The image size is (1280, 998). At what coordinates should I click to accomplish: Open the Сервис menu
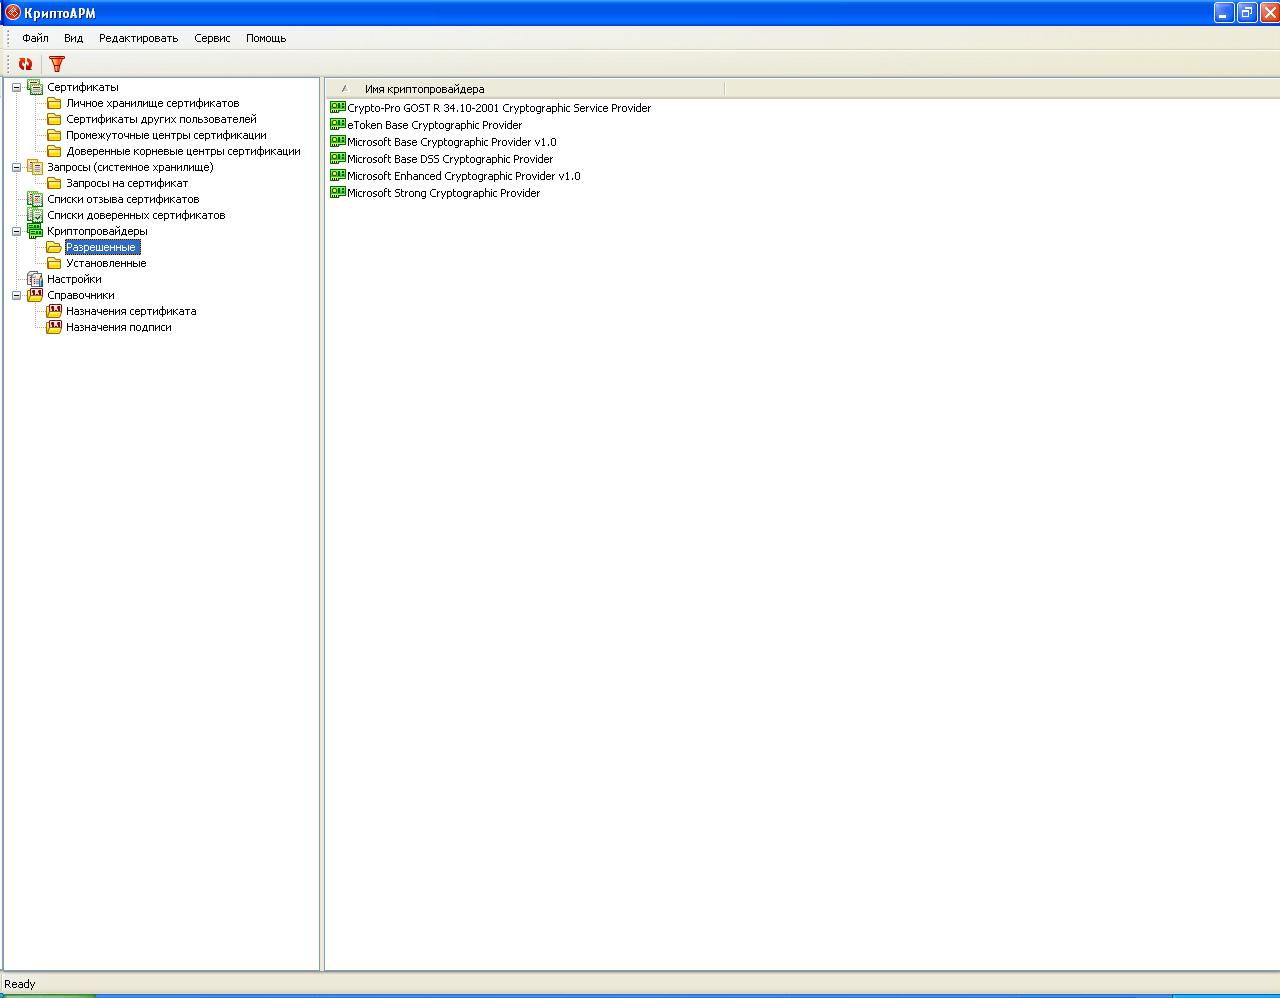(x=212, y=38)
